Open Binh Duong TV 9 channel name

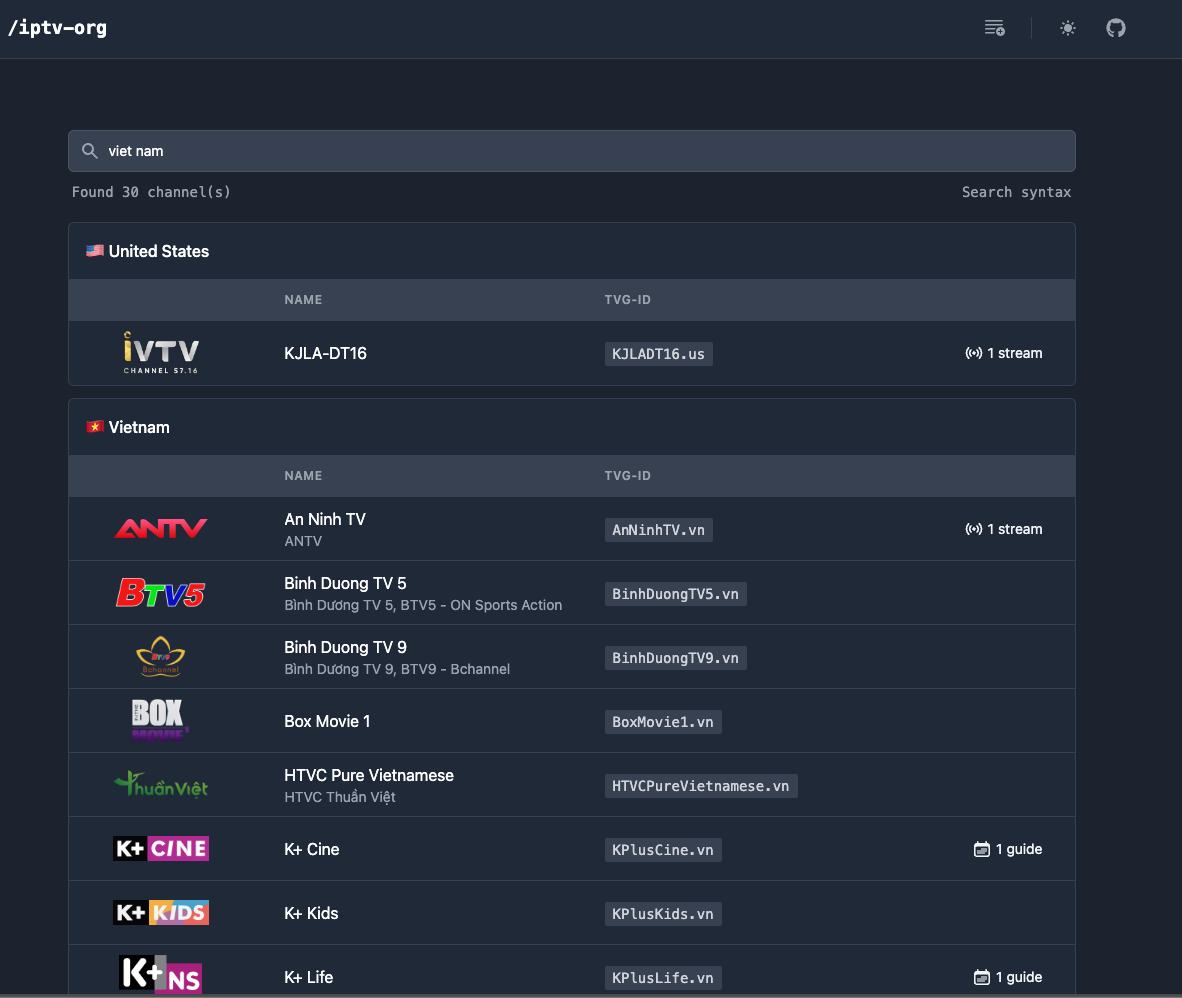pos(345,647)
